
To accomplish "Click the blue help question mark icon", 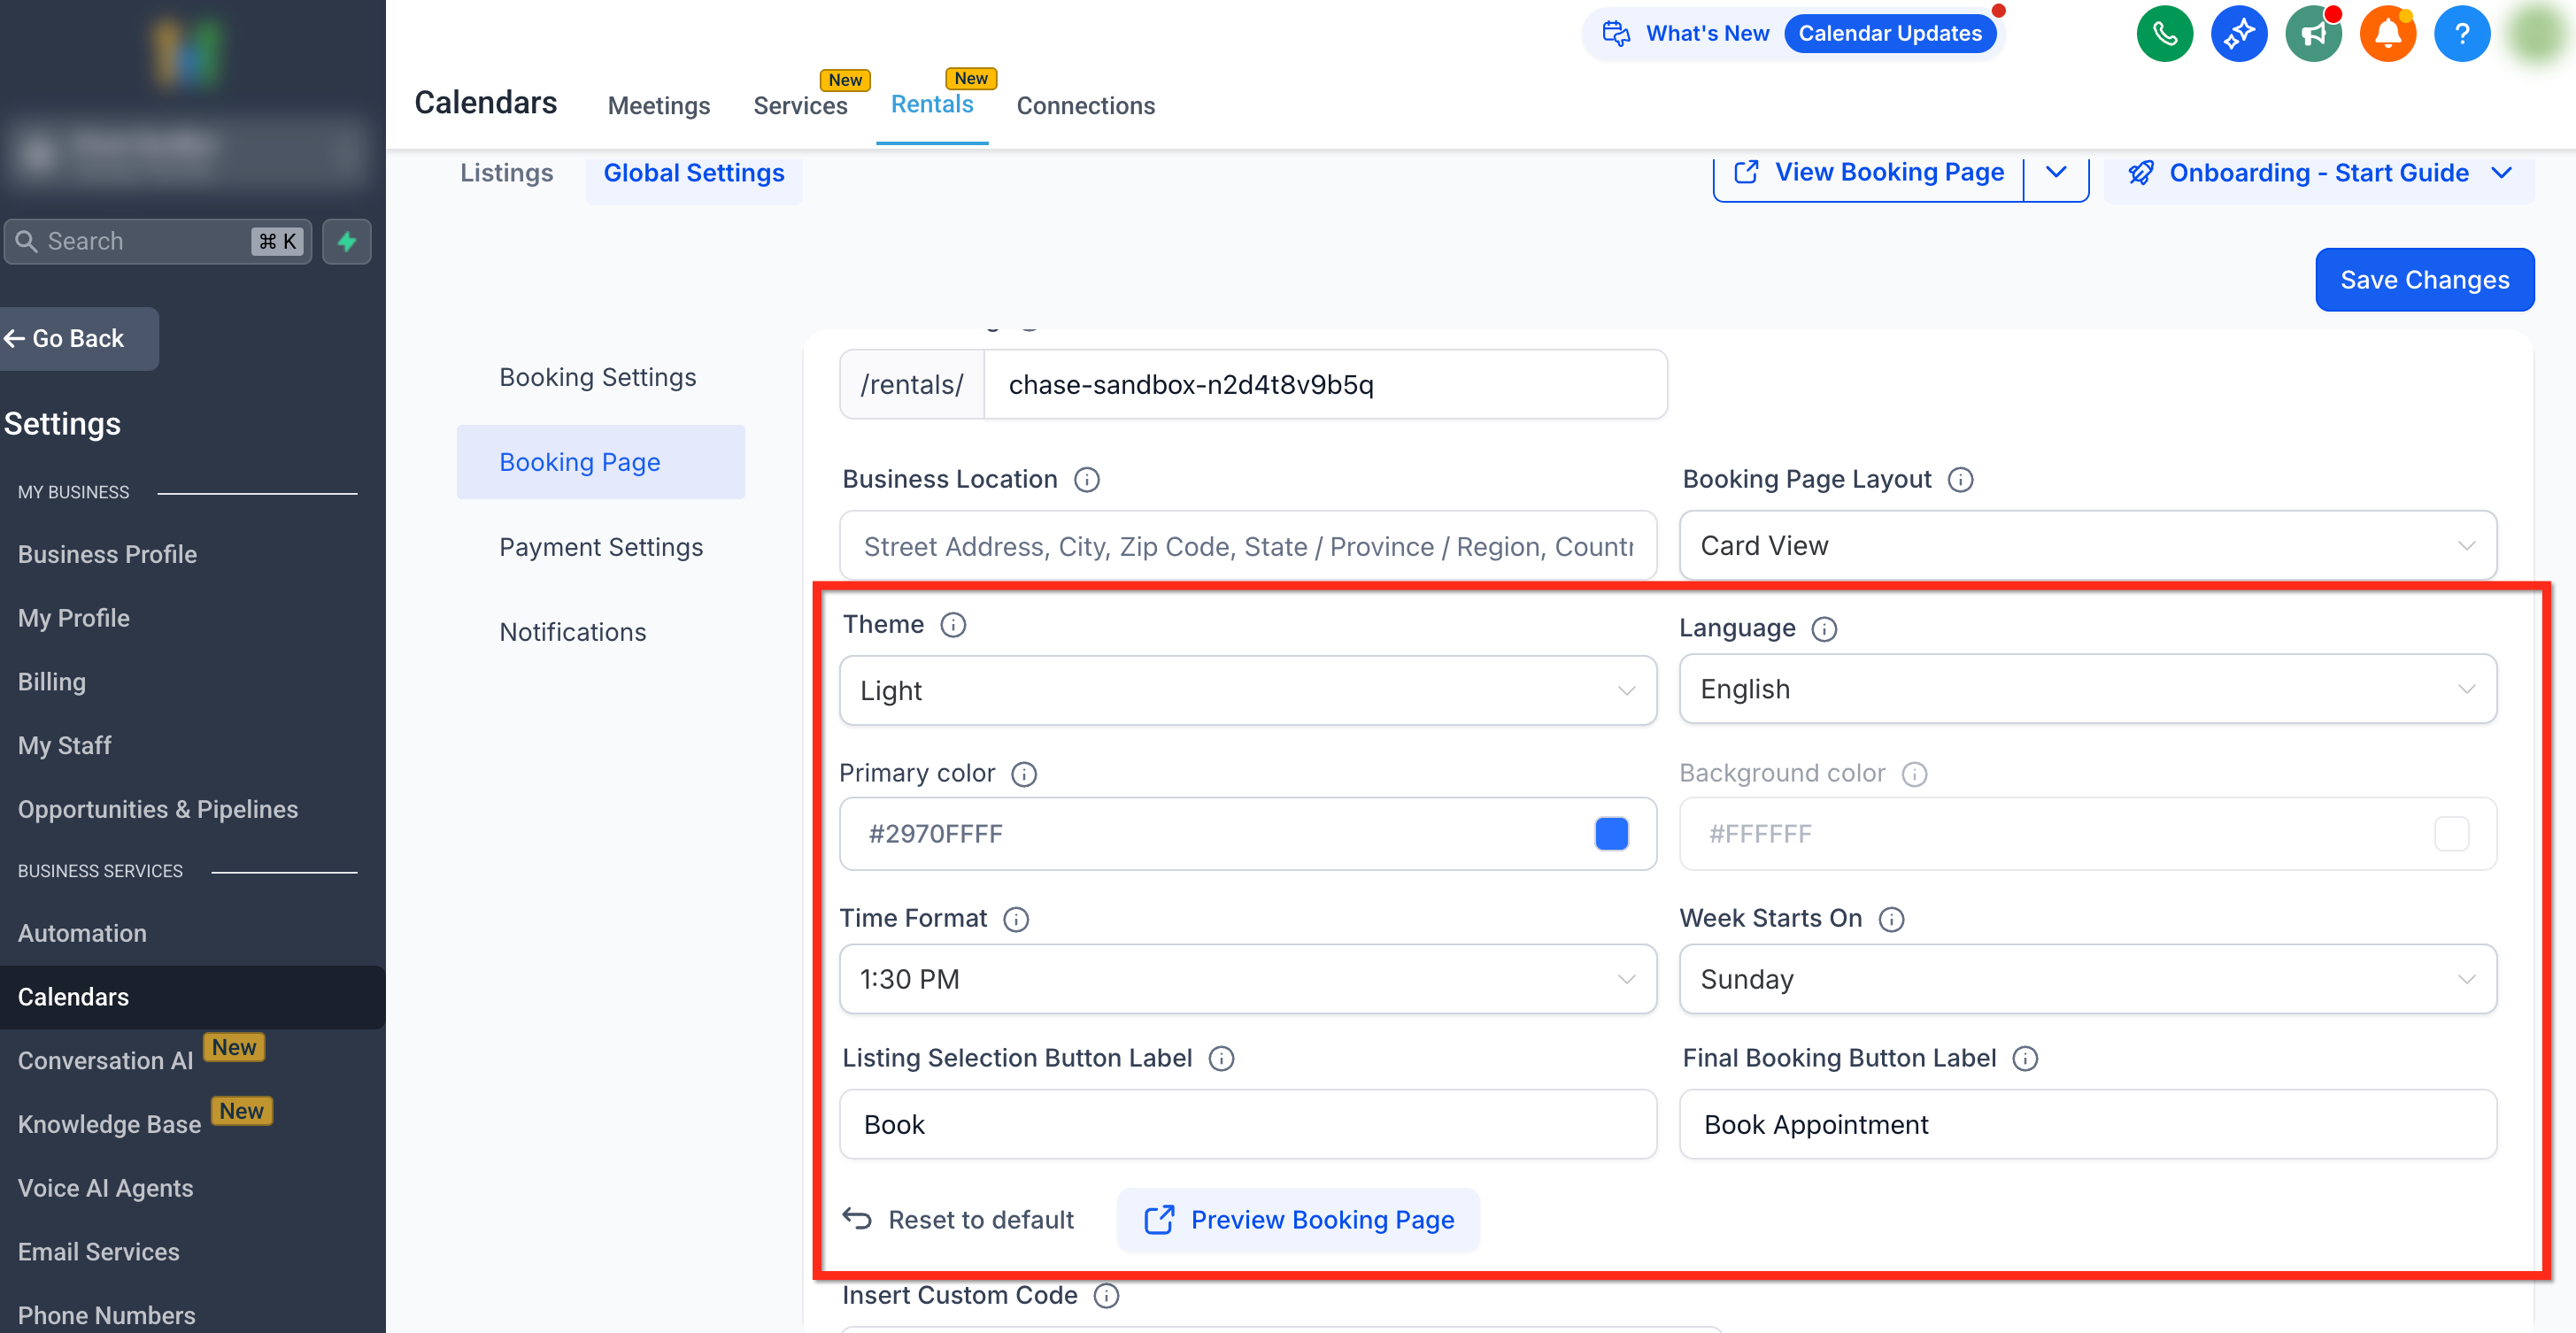I will click(x=2461, y=34).
